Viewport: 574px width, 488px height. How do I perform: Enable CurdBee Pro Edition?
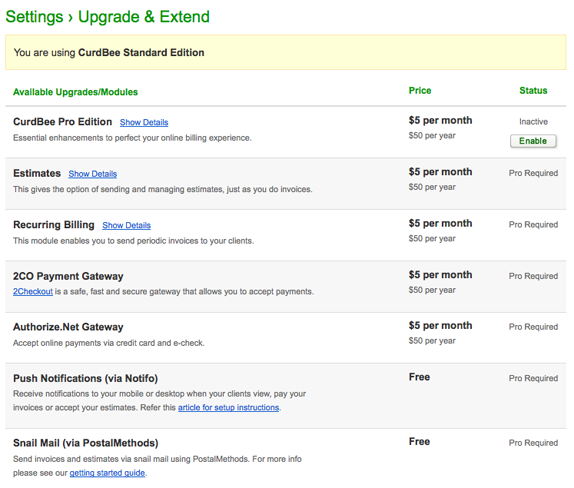point(533,141)
